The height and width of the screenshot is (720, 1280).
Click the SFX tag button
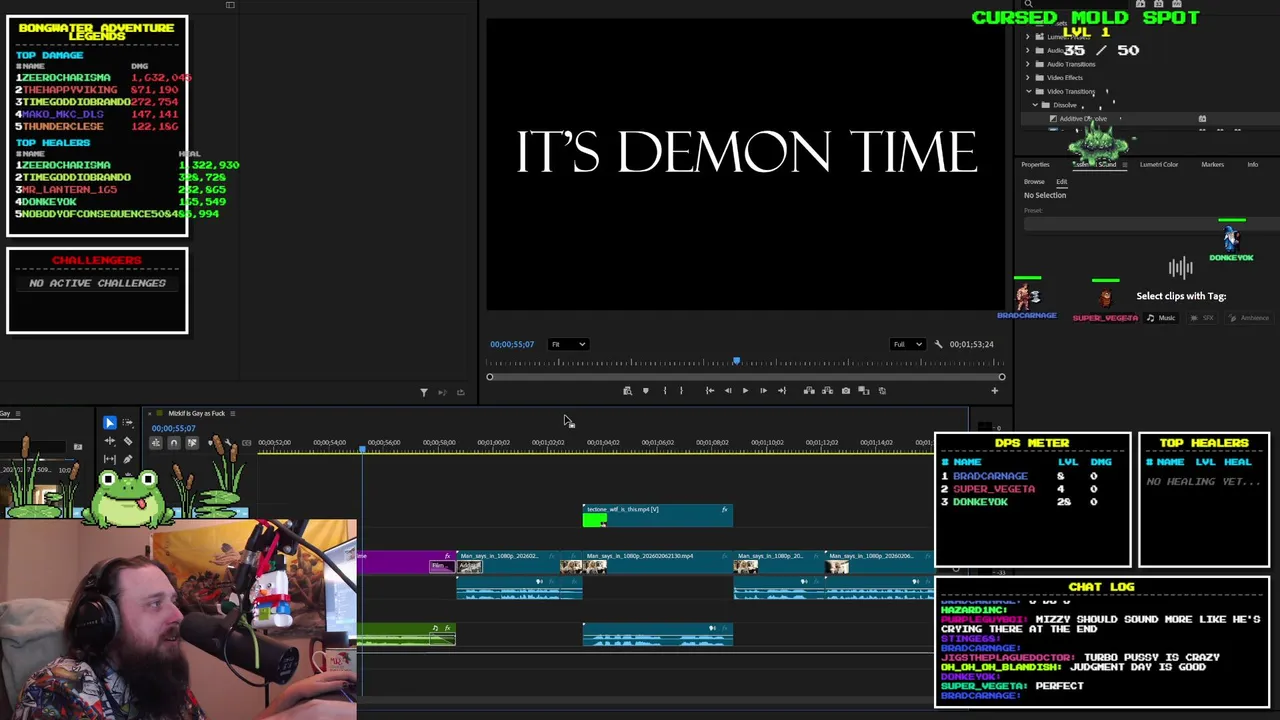tap(1204, 318)
